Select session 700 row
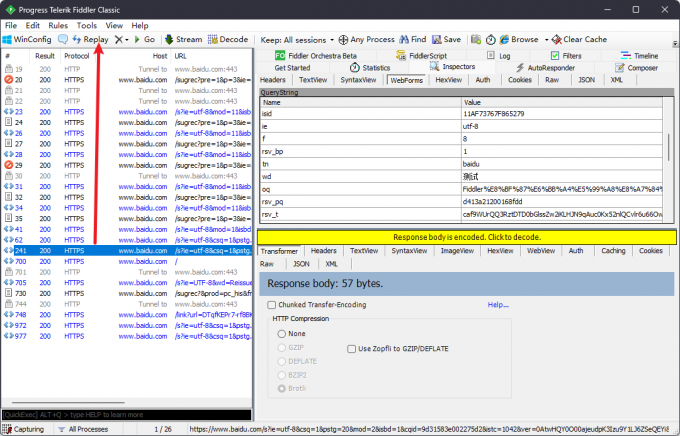680x436 pixels. click(127, 262)
